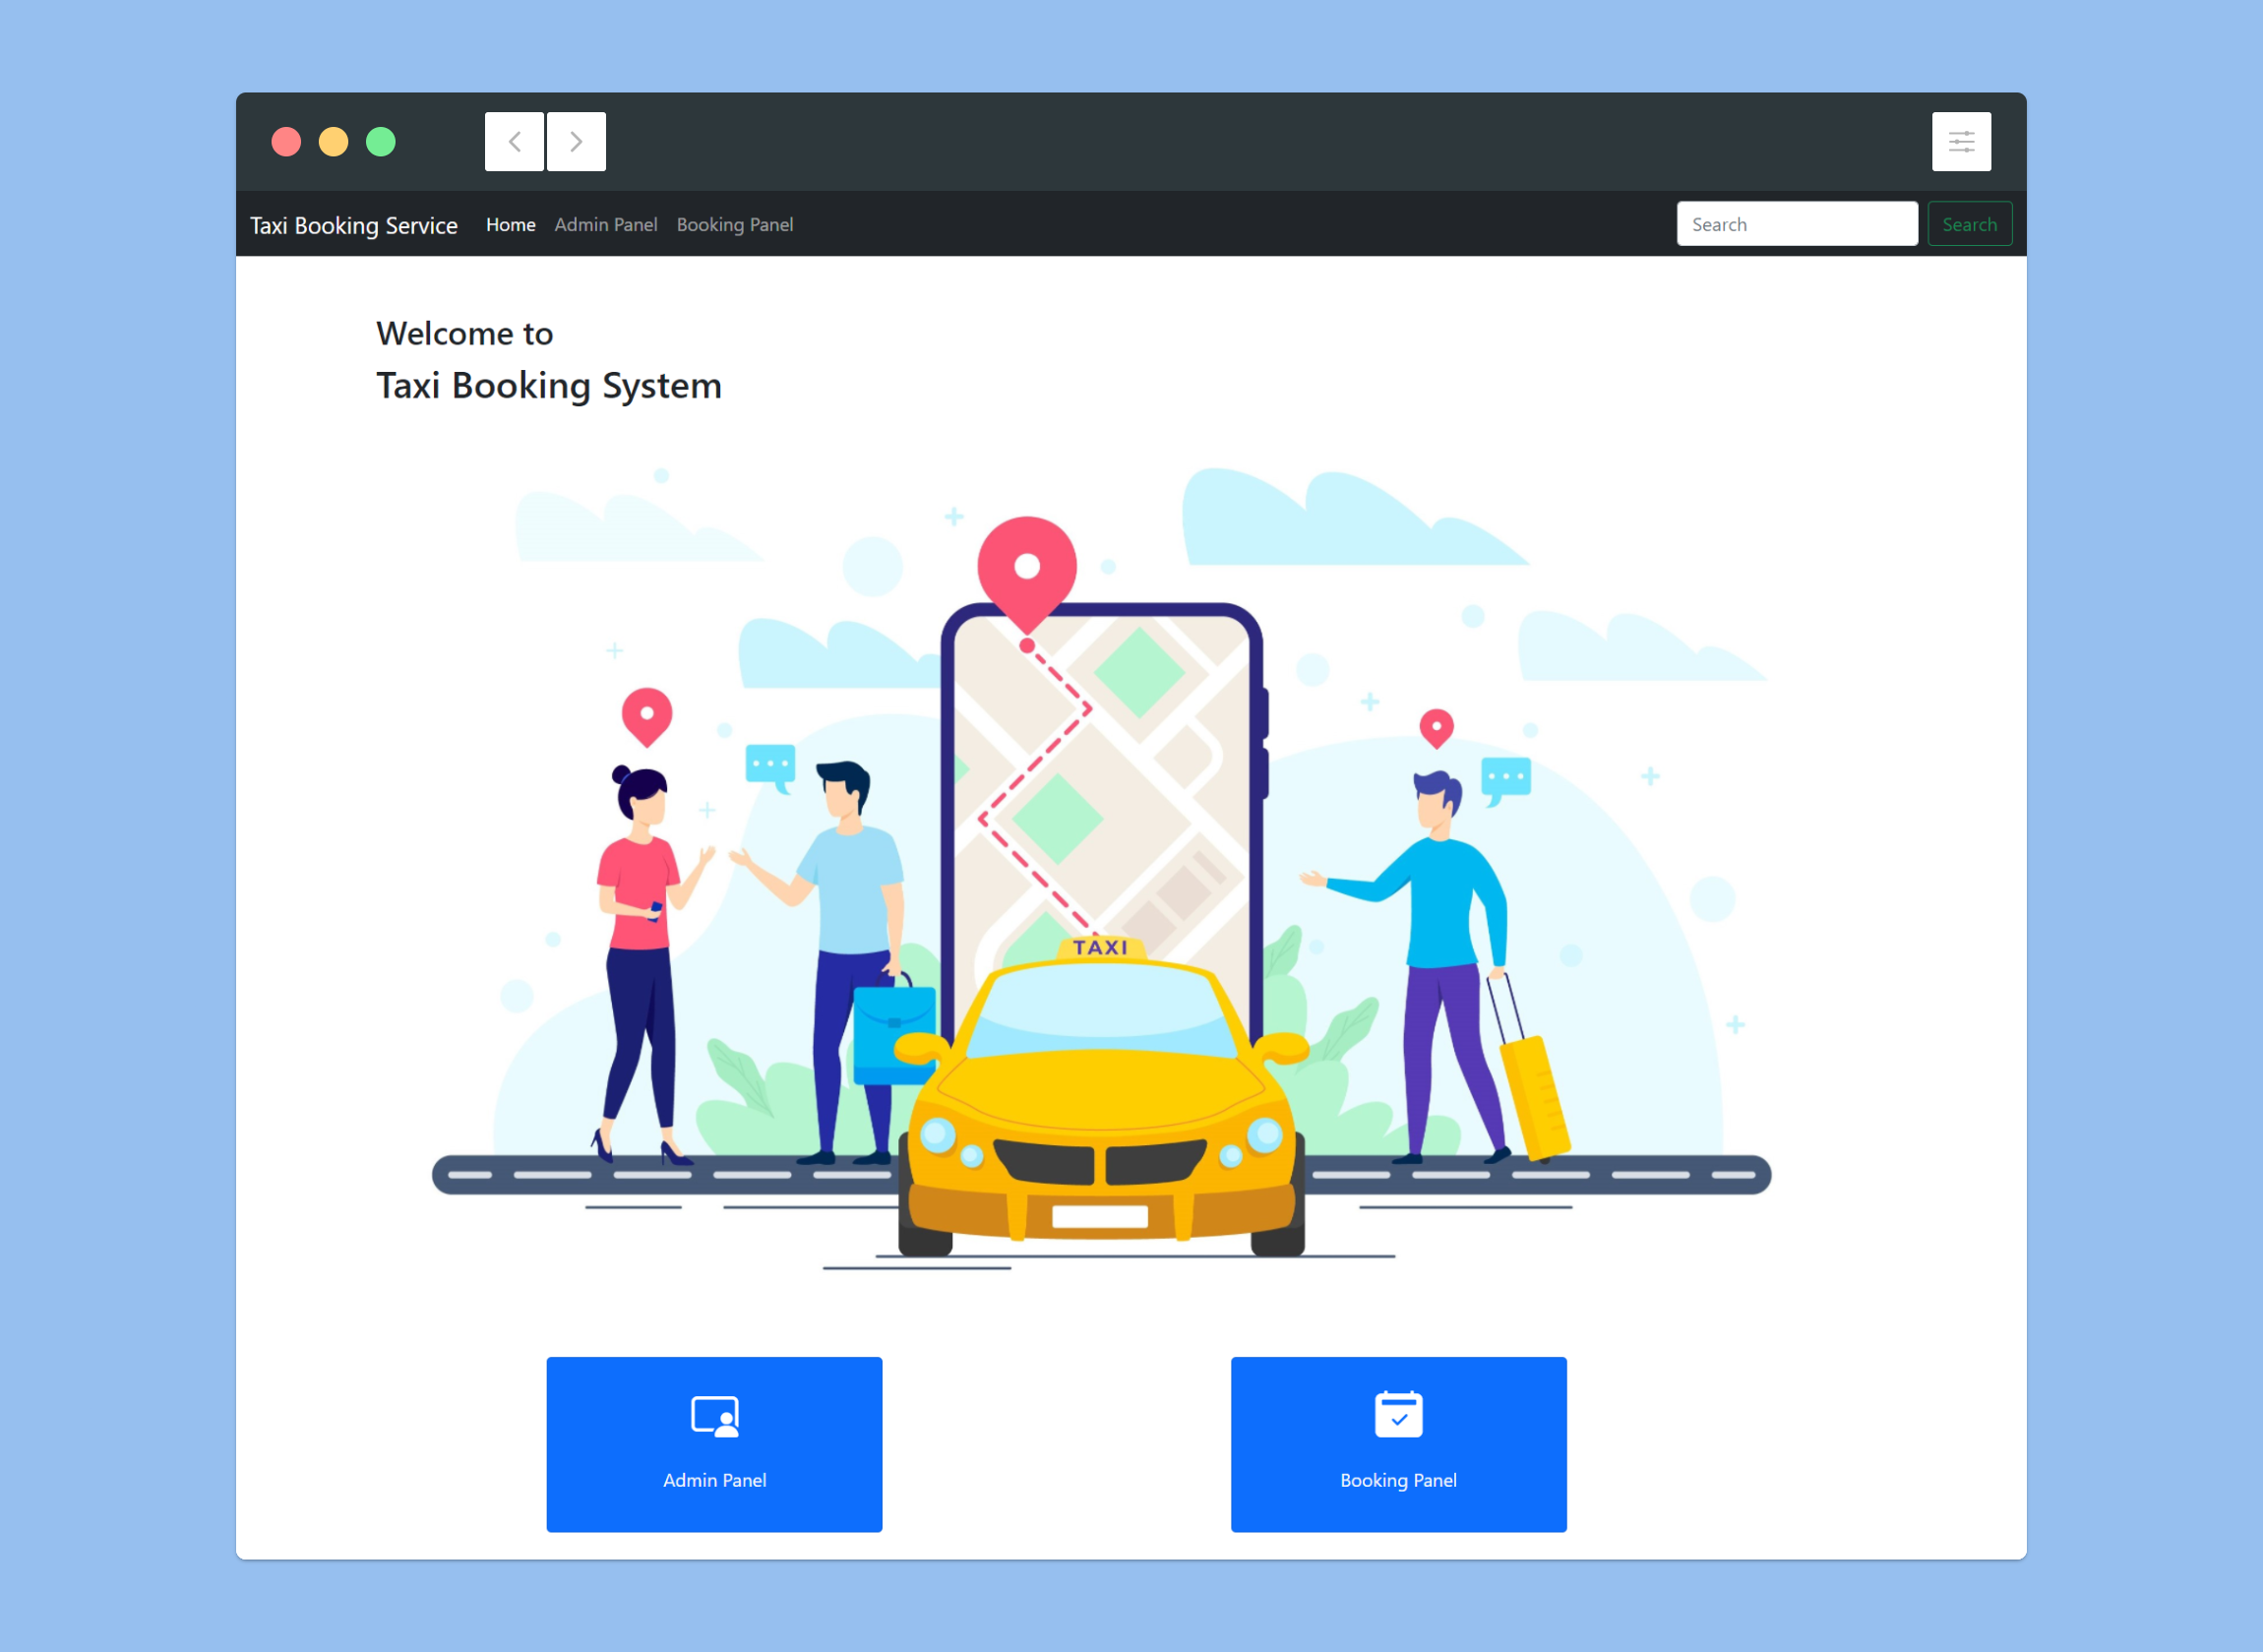Open Home in the navbar
The width and height of the screenshot is (2263, 1652).
(510, 225)
